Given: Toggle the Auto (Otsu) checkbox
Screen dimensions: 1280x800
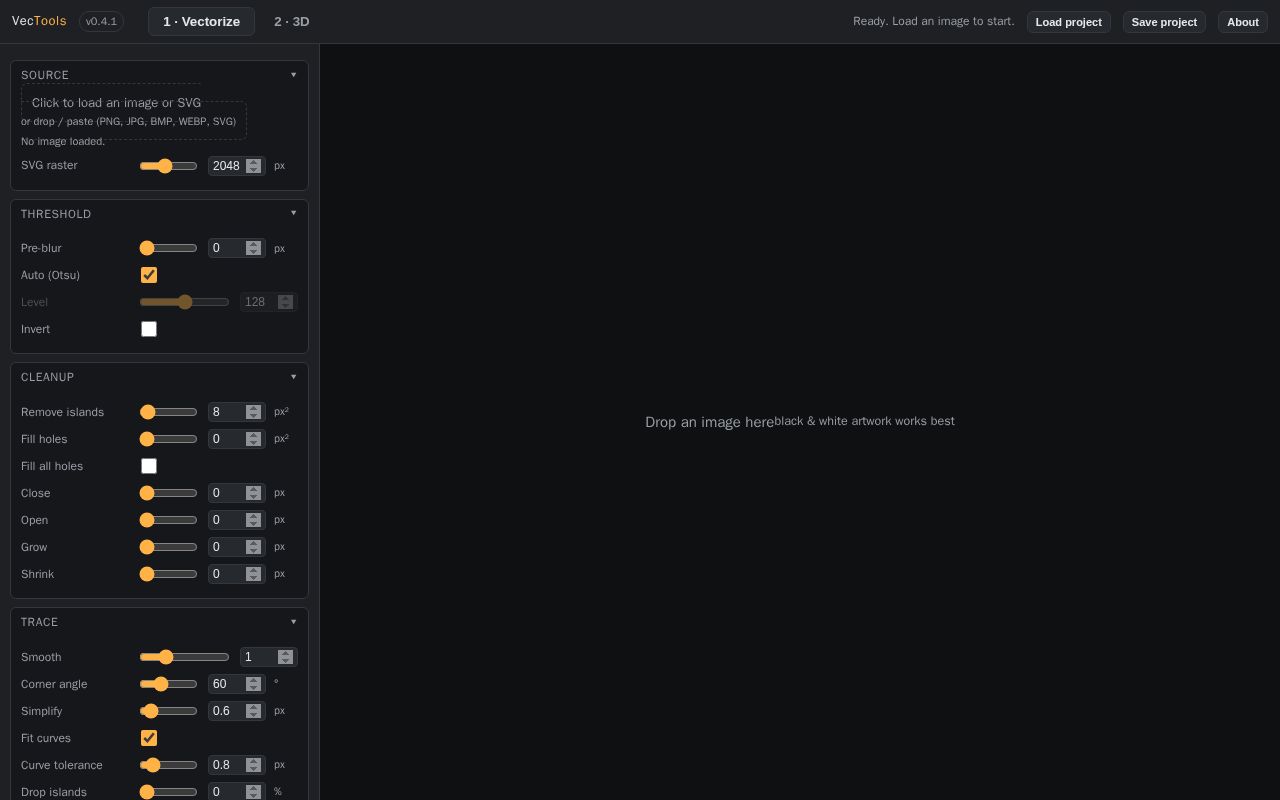Looking at the screenshot, I should pyautogui.click(x=149, y=275).
